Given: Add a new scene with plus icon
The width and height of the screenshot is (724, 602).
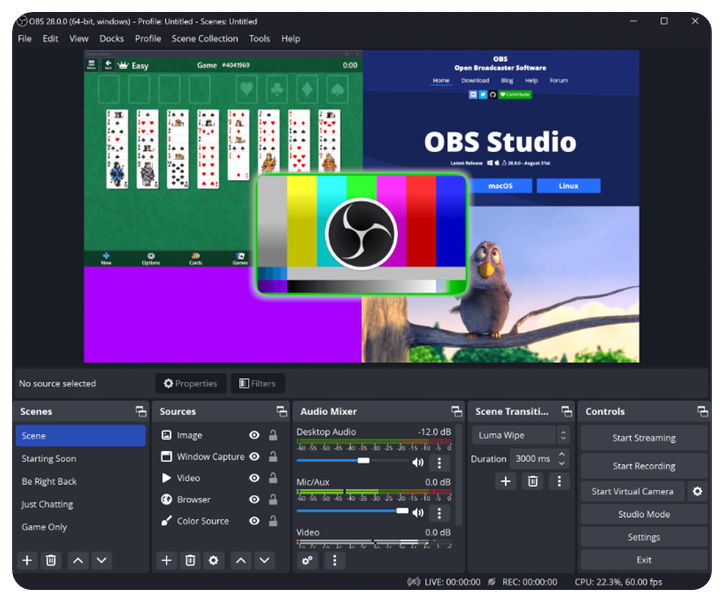Looking at the screenshot, I should pos(27,560).
